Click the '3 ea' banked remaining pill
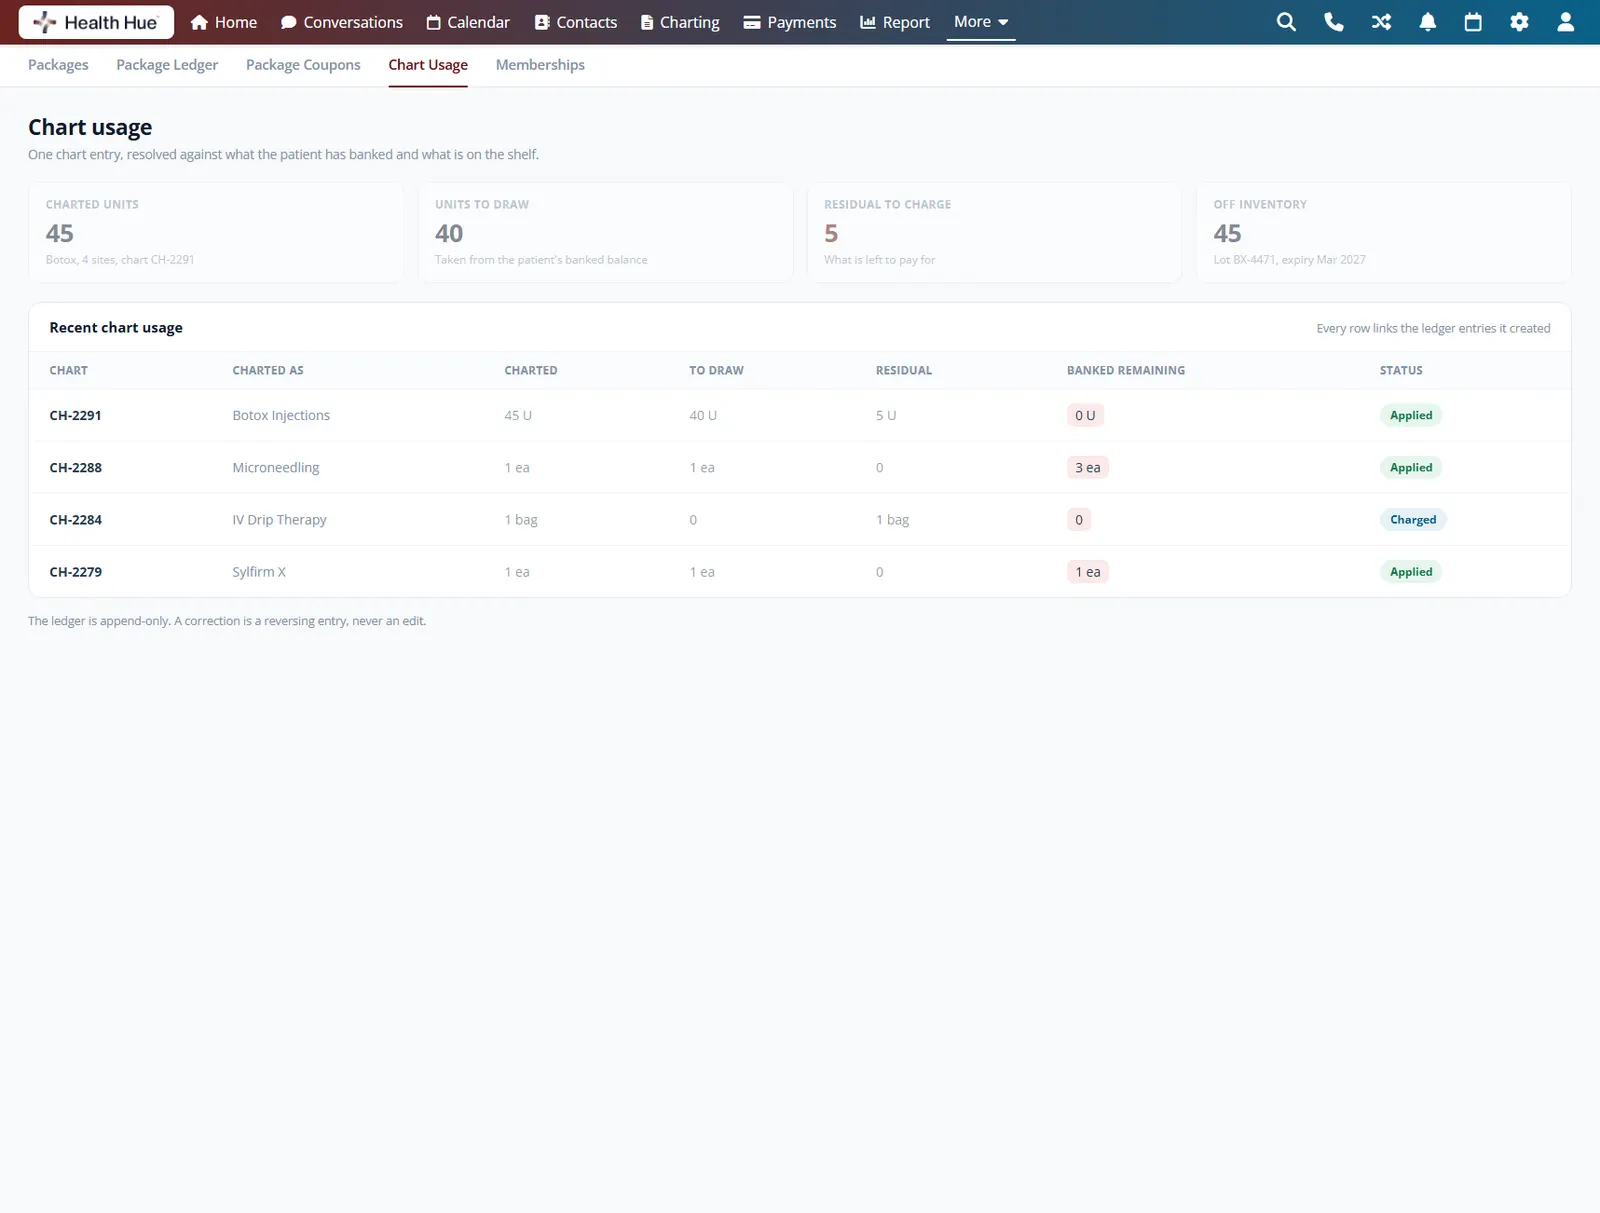The height and width of the screenshot is (1213, 1600). point(1087,467)
